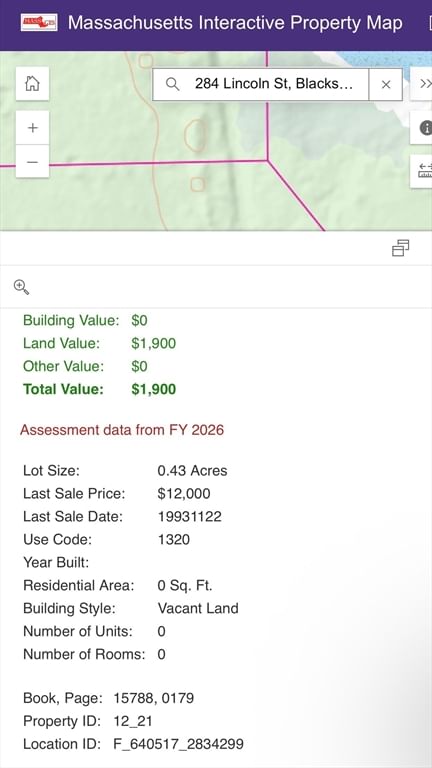Viewport: 432px width, 768px height.
Task: Click the dock popup window icon
Action: [x=400, y=248]
